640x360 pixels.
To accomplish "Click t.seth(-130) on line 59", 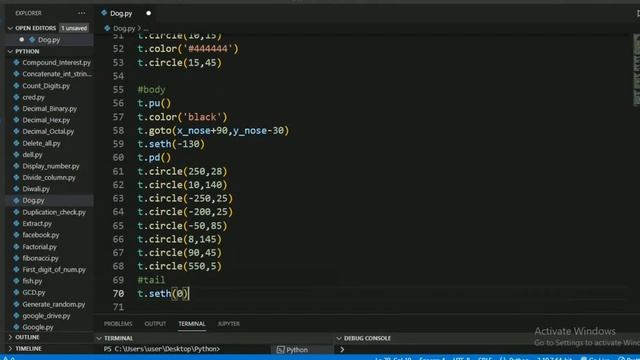I will tap(171, 144).
